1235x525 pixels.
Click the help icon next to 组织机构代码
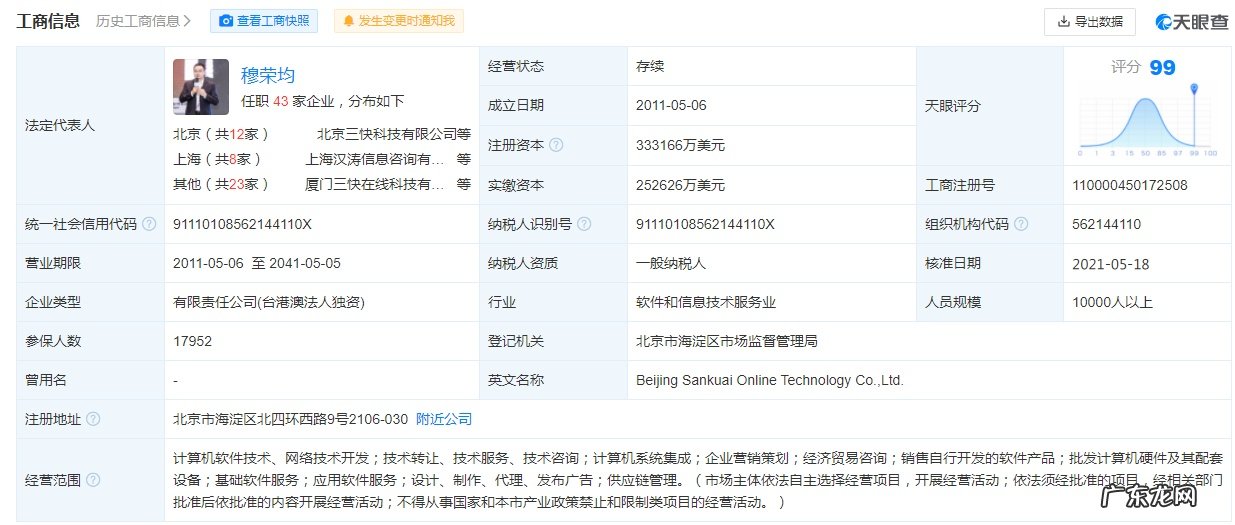point(1021,224)
